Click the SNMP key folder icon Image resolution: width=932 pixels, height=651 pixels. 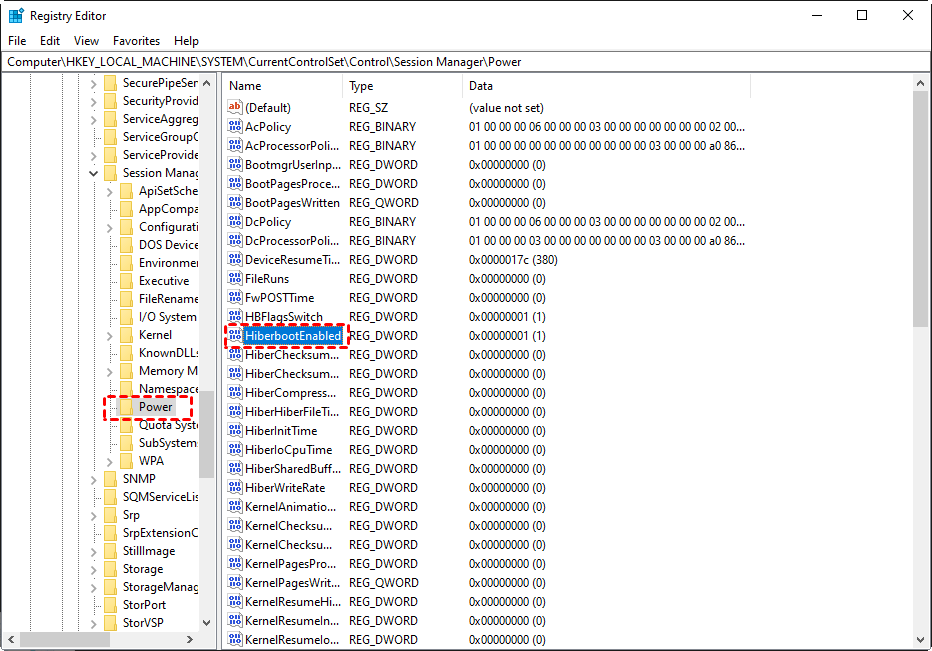point(110,479)
